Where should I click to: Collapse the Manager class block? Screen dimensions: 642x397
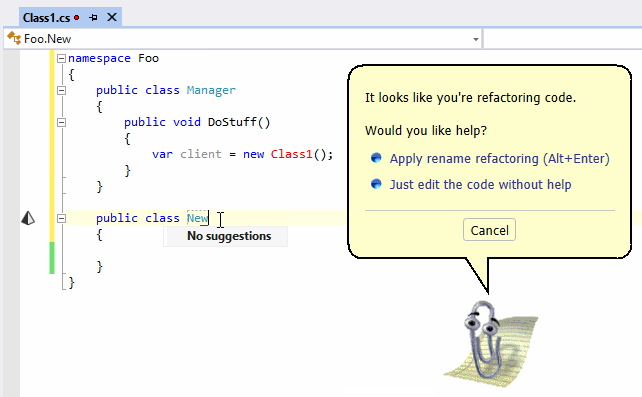pos(61,90)
